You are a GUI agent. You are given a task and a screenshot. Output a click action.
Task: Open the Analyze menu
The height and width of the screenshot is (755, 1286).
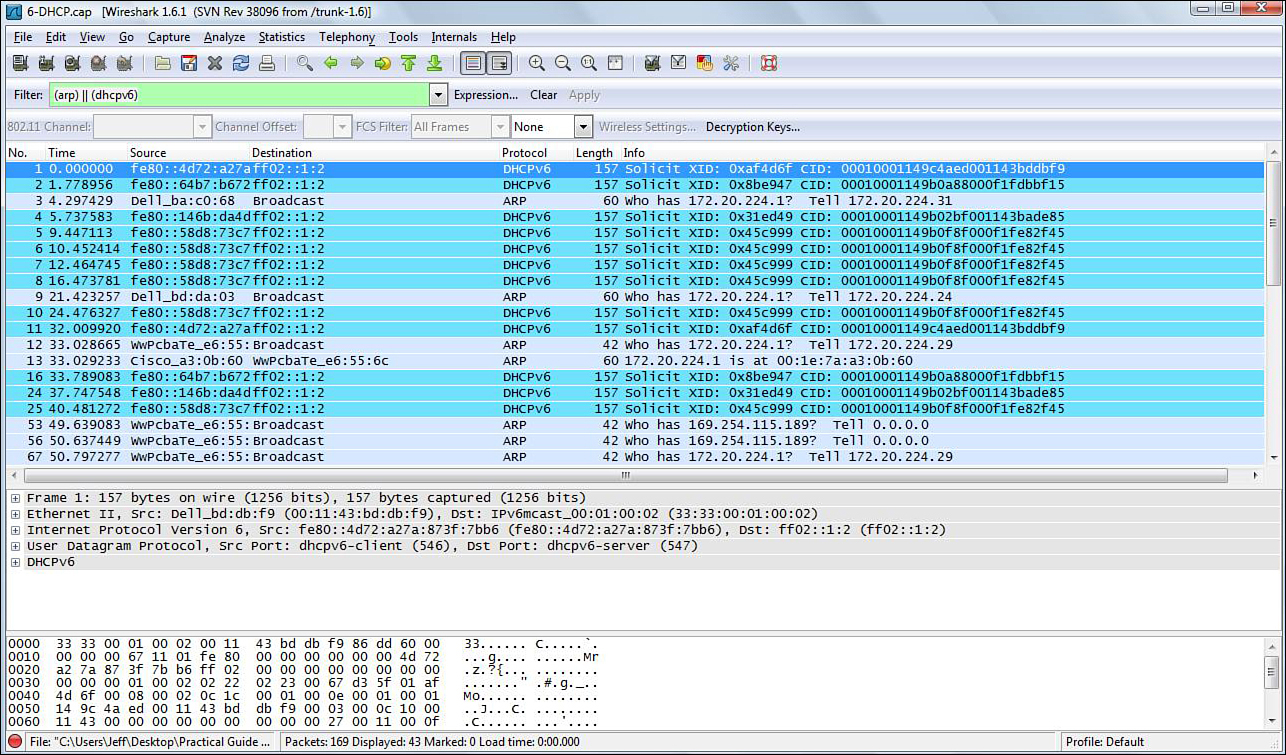click(x=224, y=37)
